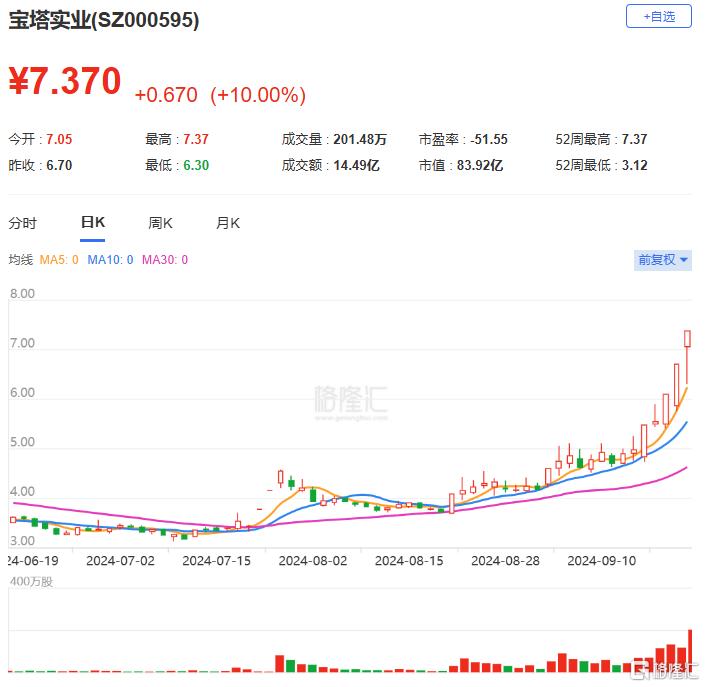Click the MA5: 0 indicator label
Image resolution: width=705 pixels, height=687 pixels.
tap(59, 260)
